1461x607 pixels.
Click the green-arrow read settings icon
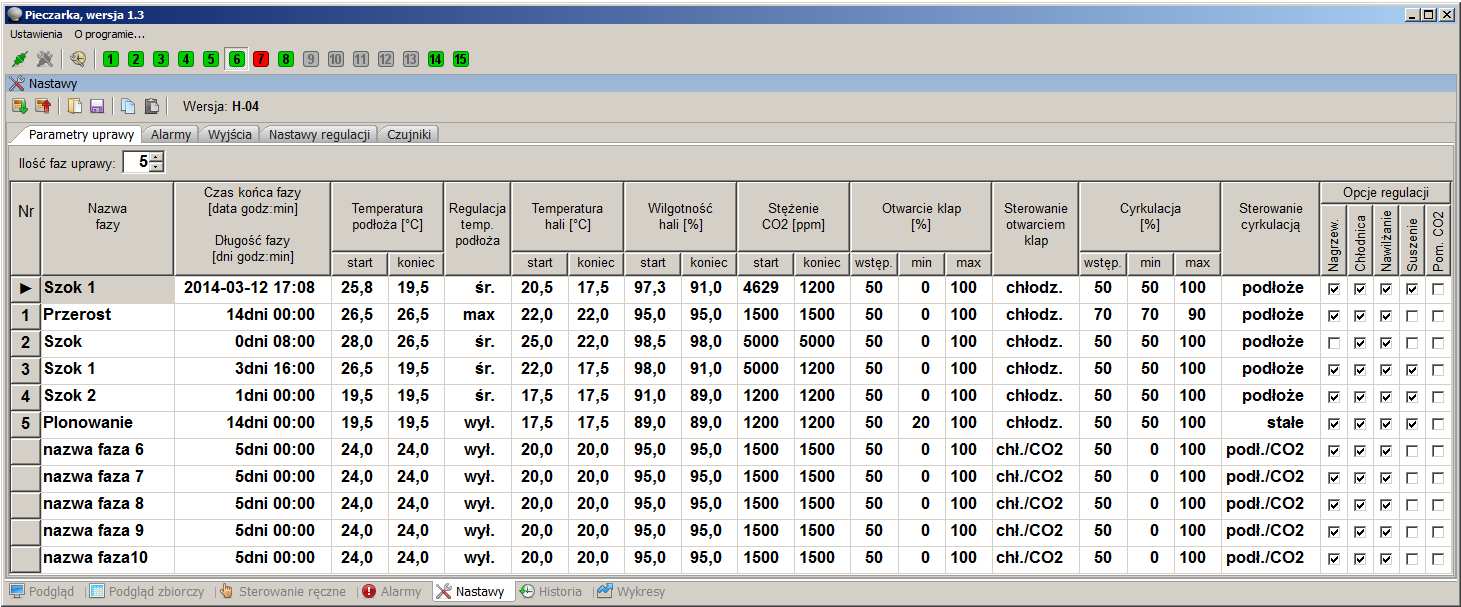(x=19, y=106)
